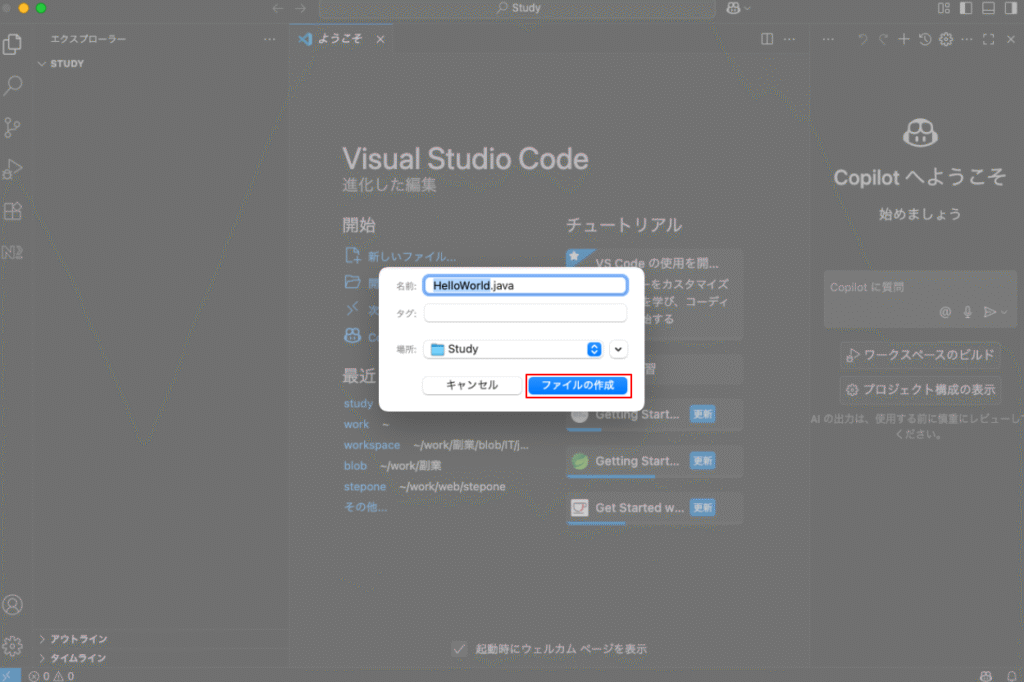The image size is (1024, 682).
Task: Click the microphone icon in Copilot input
Action: [967, 312]
